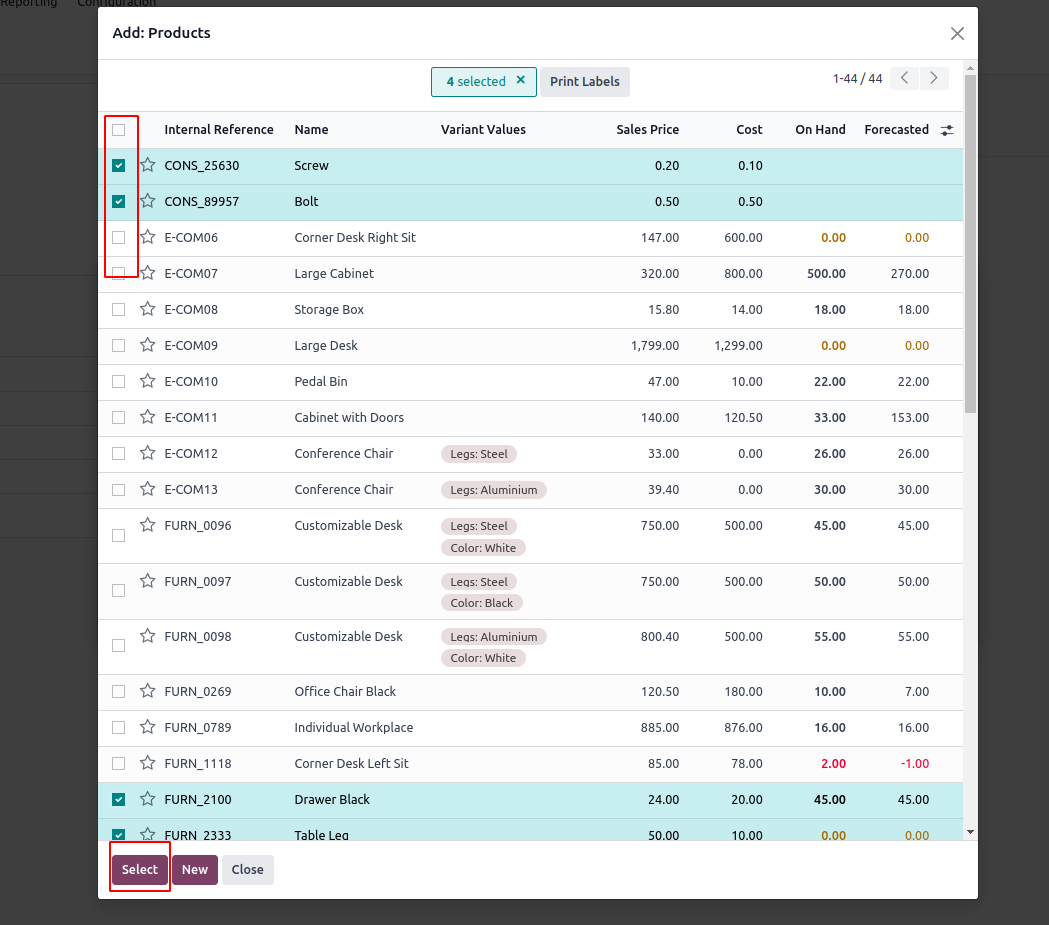The image size is (1049, 925).
Task: Sort by the Forecasted column header
Action: point(896,130)
